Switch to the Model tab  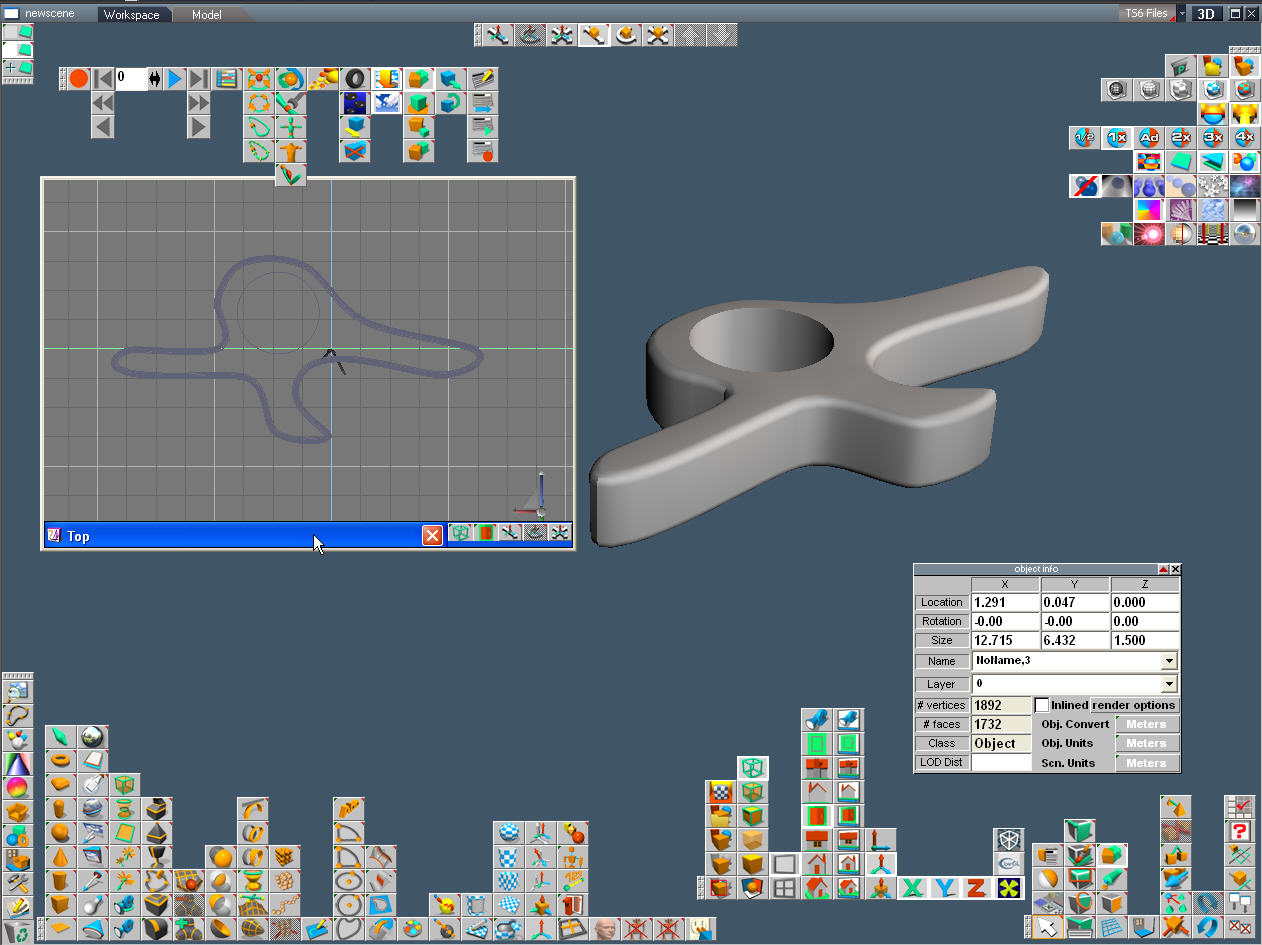207,15
